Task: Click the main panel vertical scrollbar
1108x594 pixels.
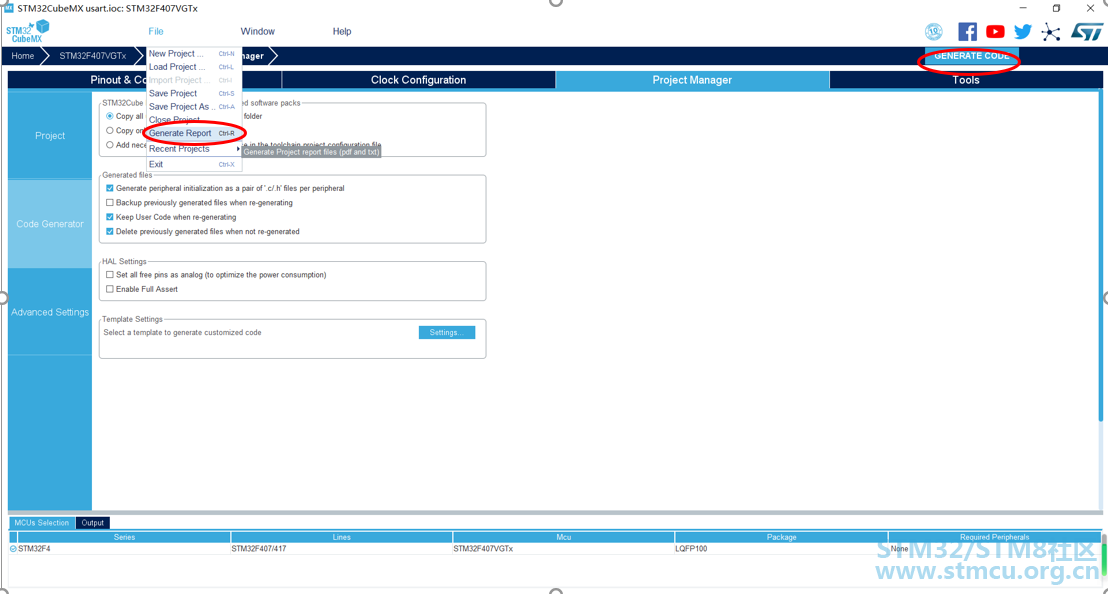Action: pos(1101,258)
